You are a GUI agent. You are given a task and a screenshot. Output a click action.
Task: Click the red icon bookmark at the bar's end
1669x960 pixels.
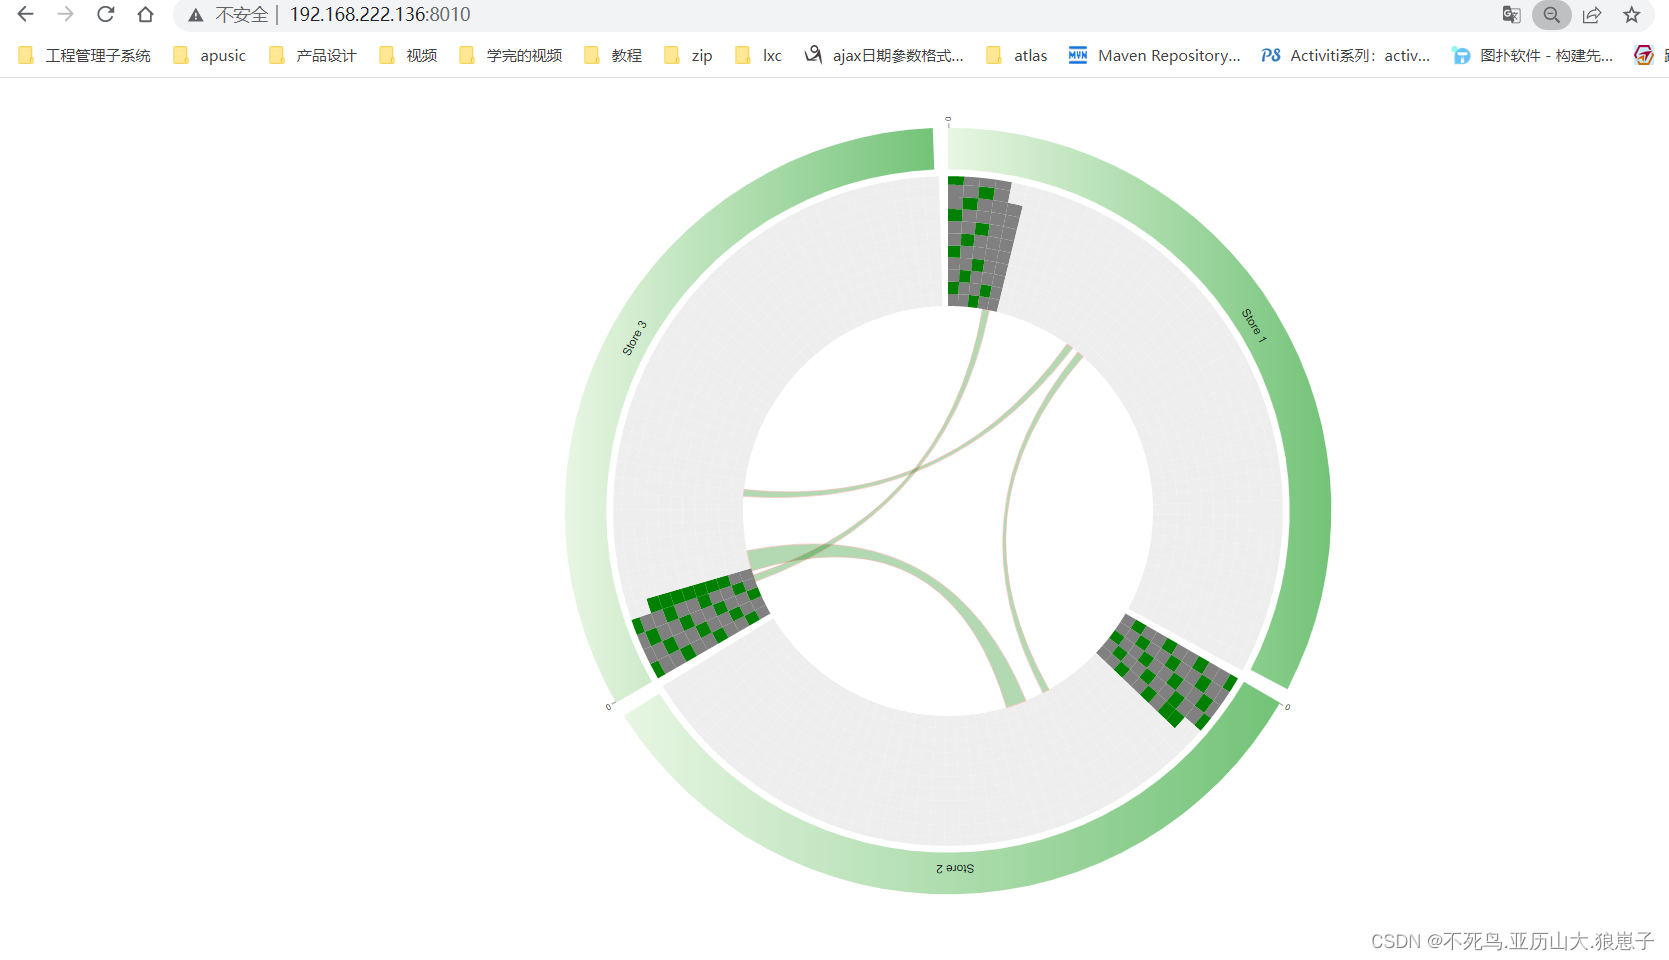[1644, 55]
